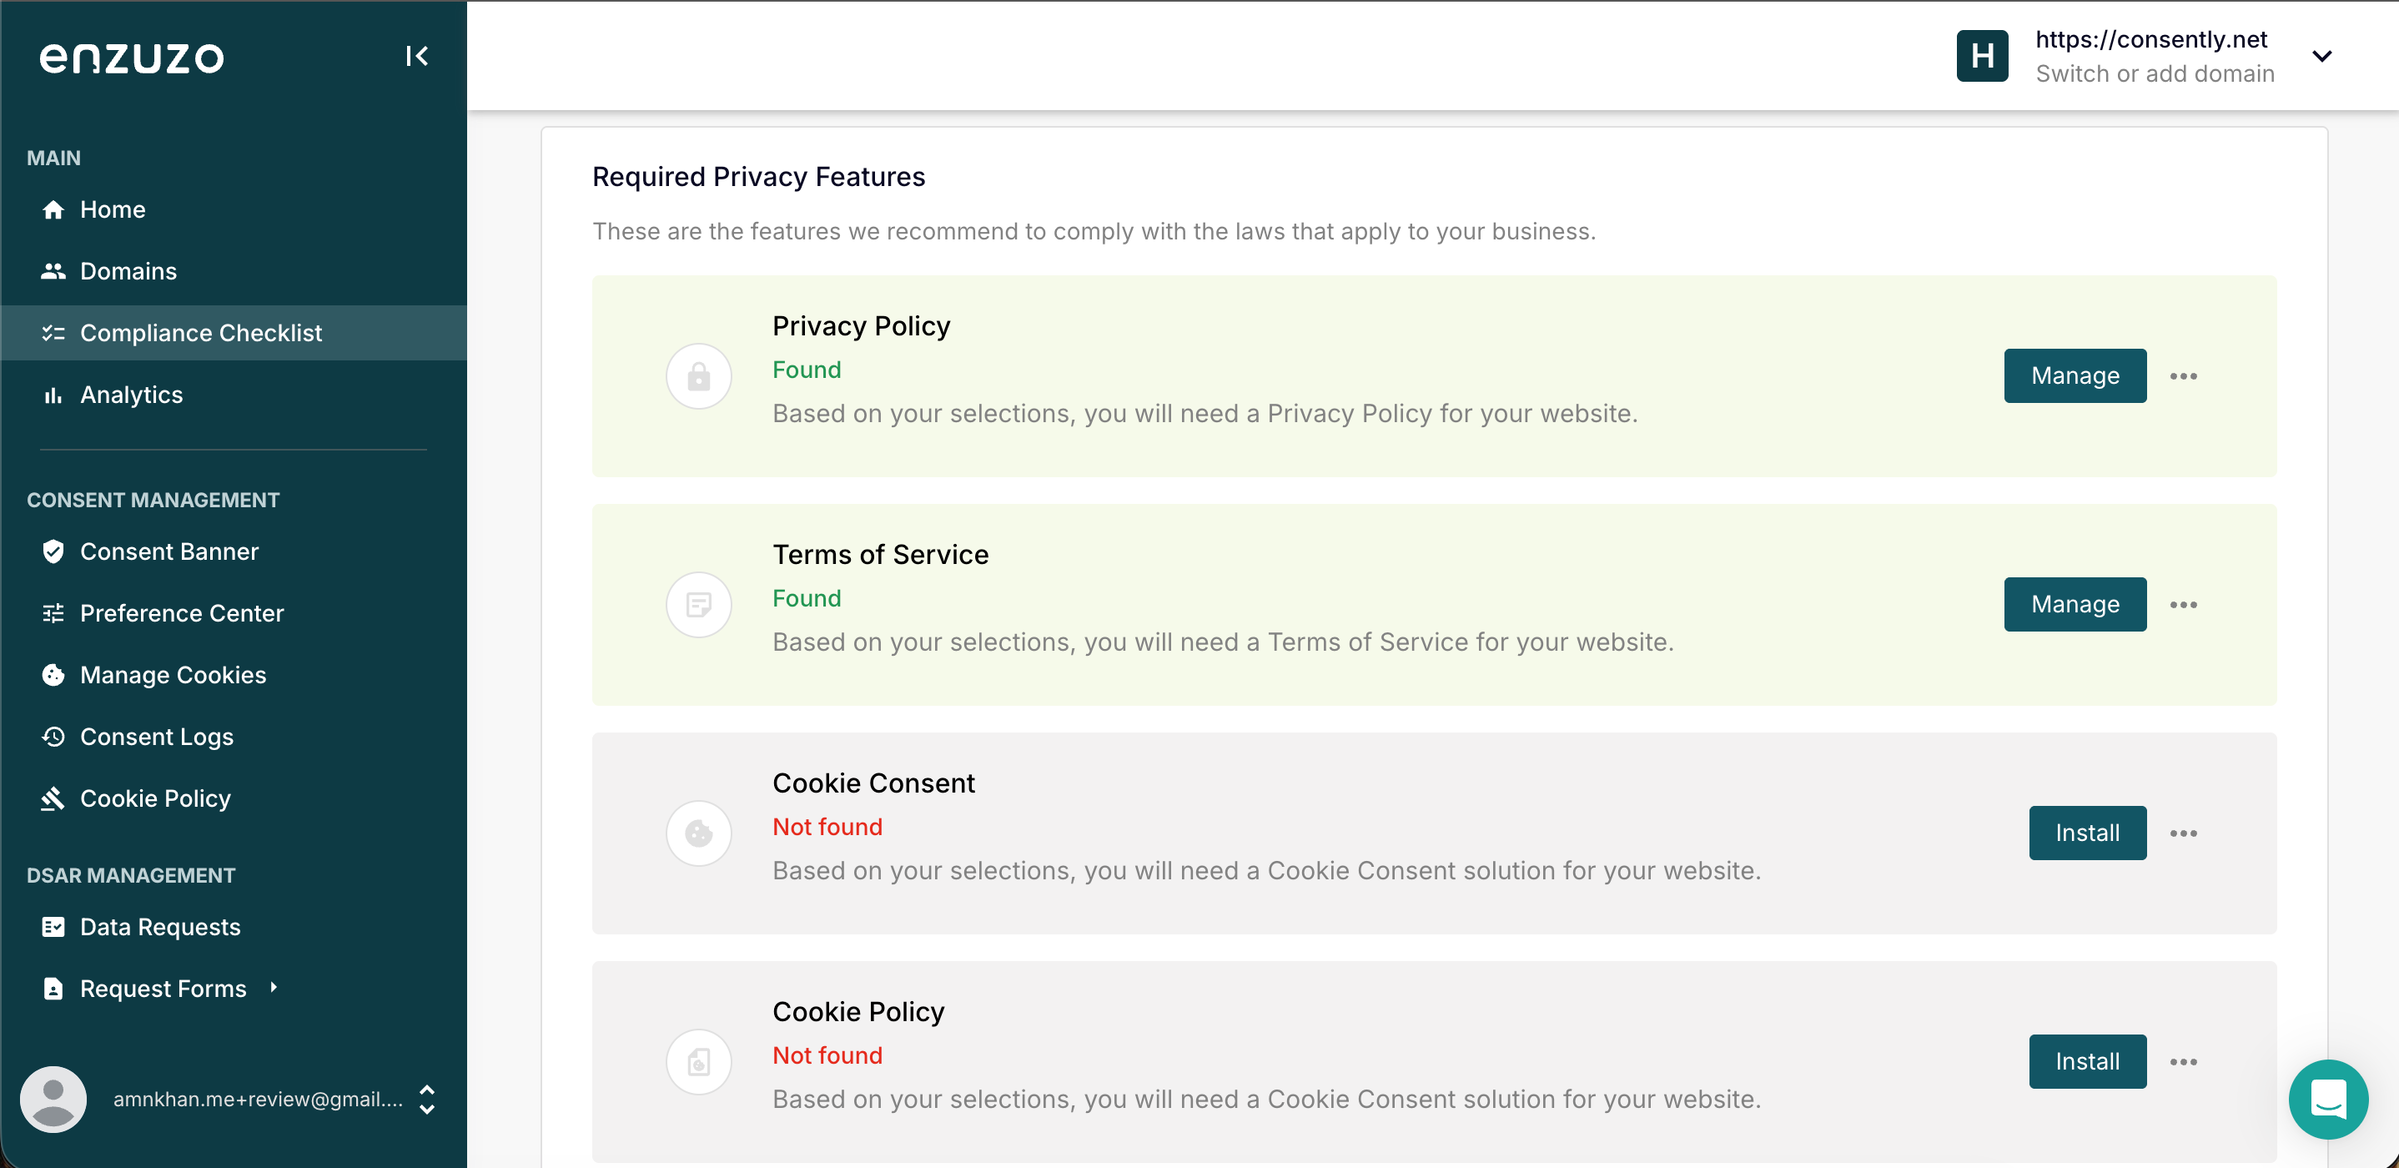Click the Home house icon

(x=53, y=209)
